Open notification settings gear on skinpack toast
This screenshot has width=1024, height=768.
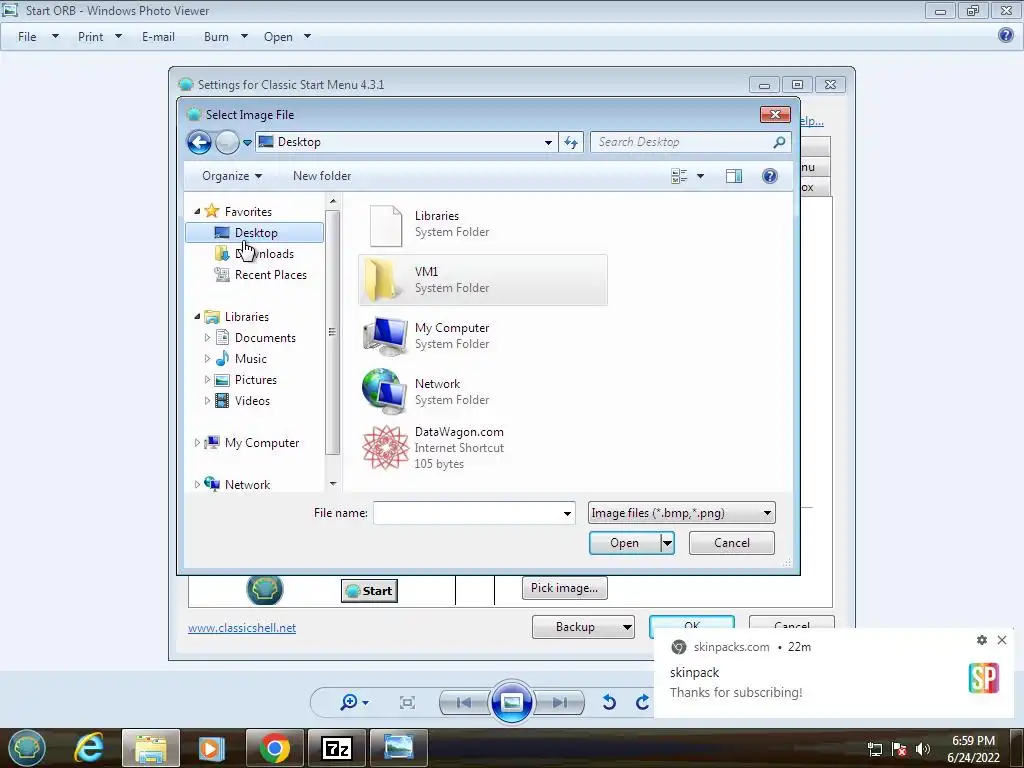coord(982,640)
